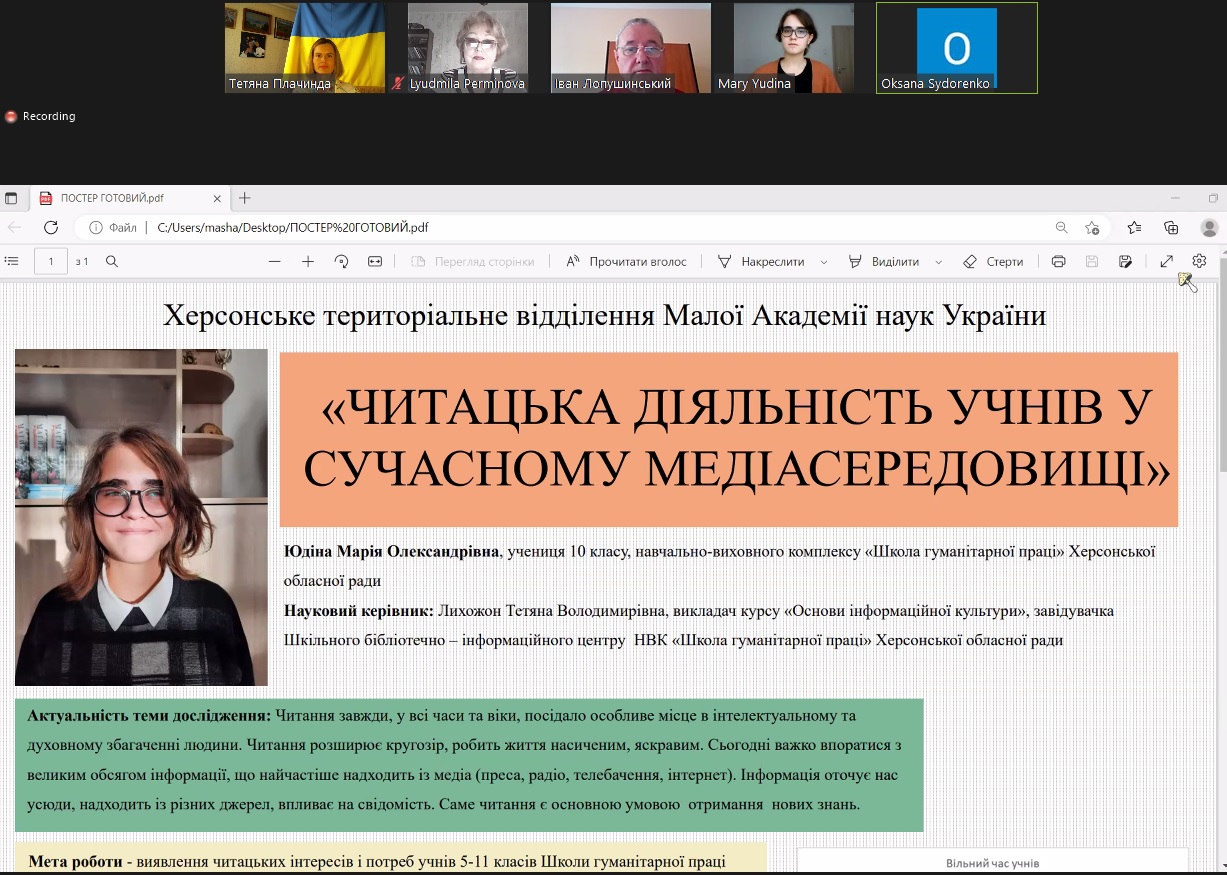Open the tab actions menu icon
Image resolution: width=1227 pixels, height=875 pixels.
(x=11, y=198)
